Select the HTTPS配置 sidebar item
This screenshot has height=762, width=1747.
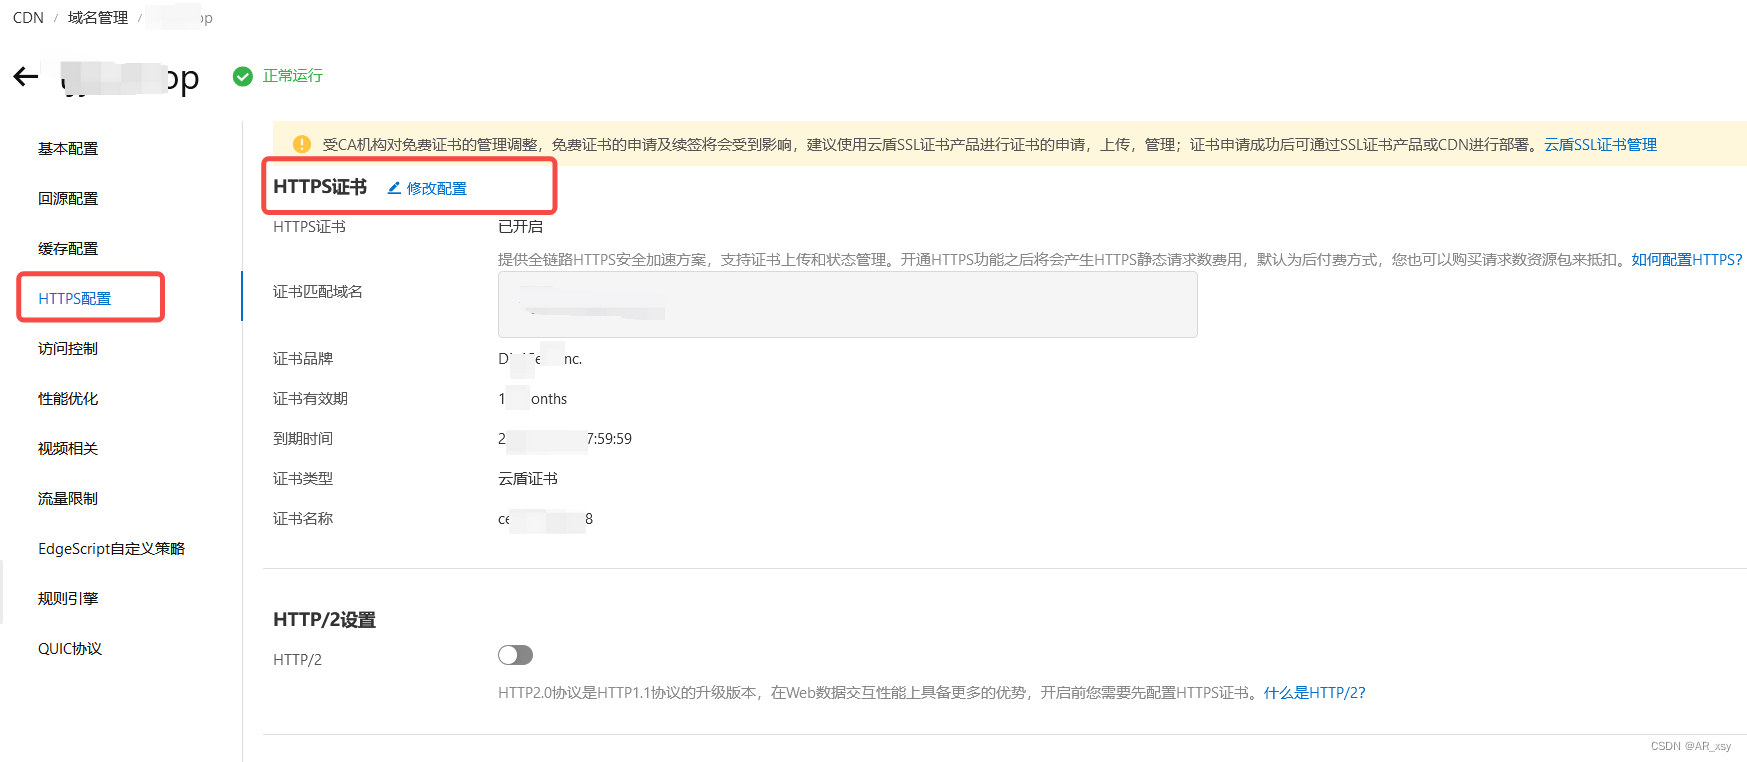point(75,298)
